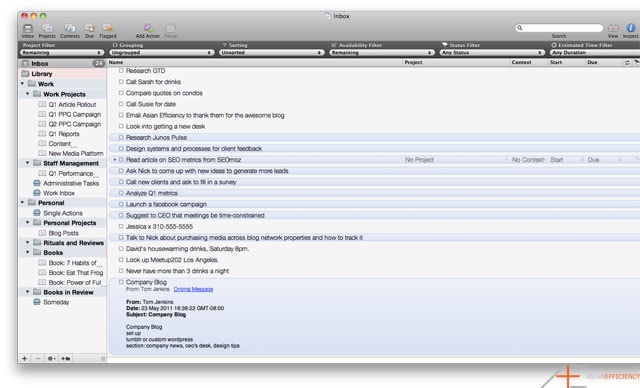The height and width of the screenshot is (388, 640).
Task: Check off Research Junos Pulse
Action: point(121,137)
